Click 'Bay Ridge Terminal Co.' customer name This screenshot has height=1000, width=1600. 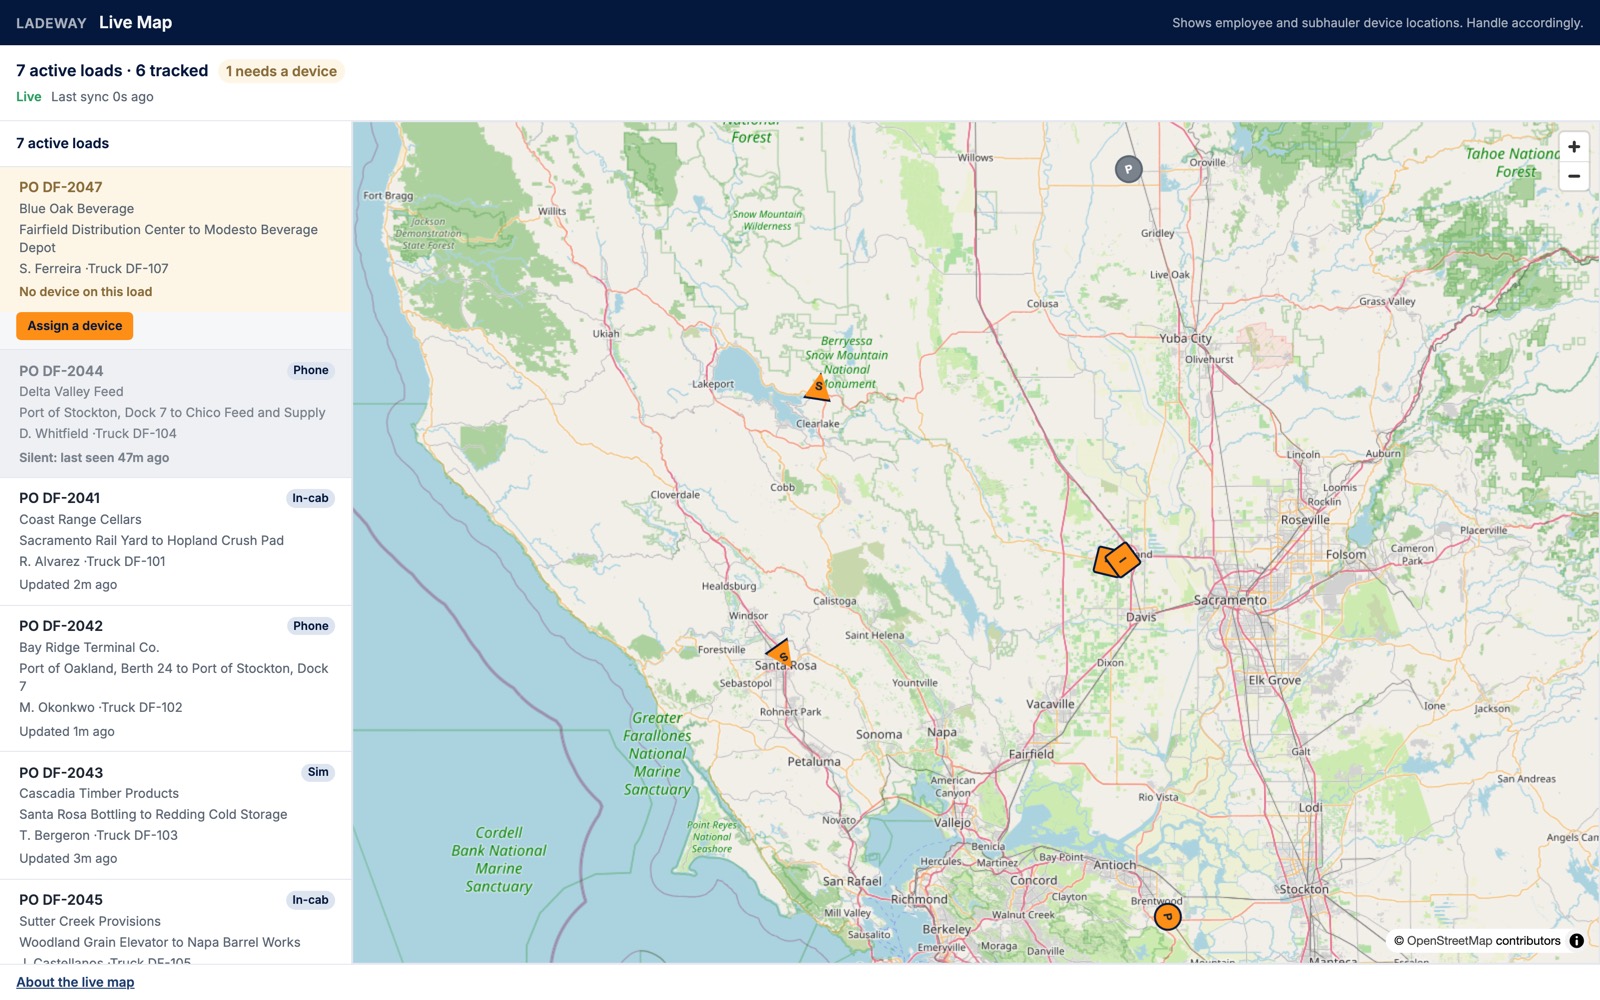tap(89, 648)
